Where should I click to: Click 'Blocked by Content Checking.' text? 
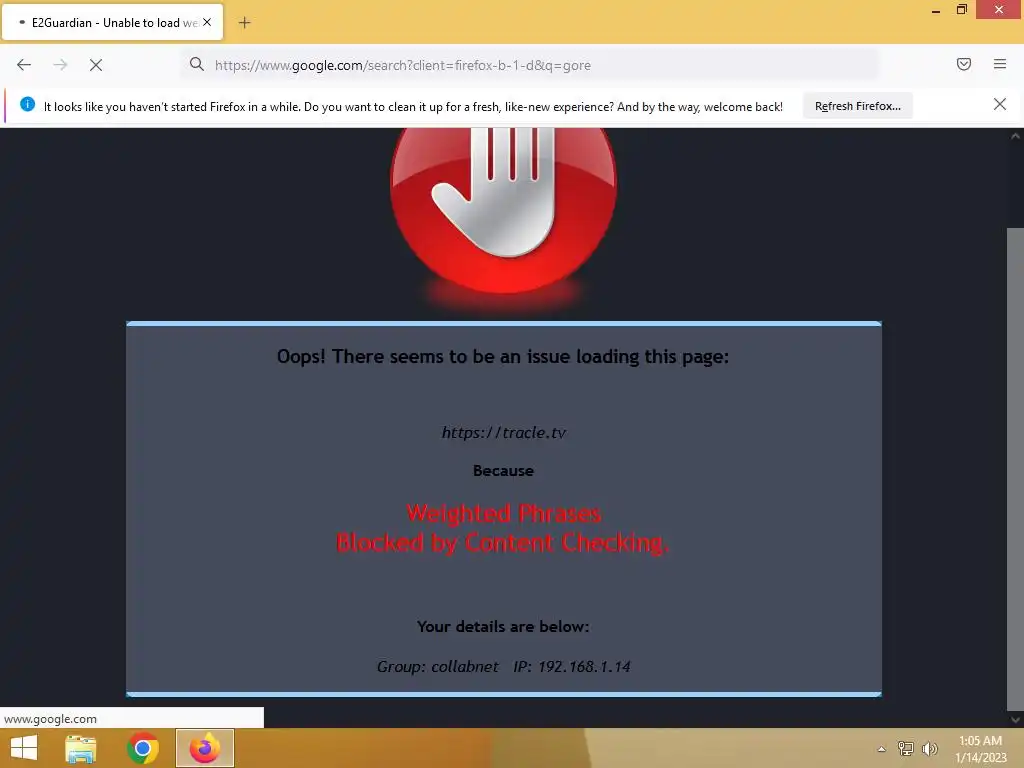coord(502,543)
